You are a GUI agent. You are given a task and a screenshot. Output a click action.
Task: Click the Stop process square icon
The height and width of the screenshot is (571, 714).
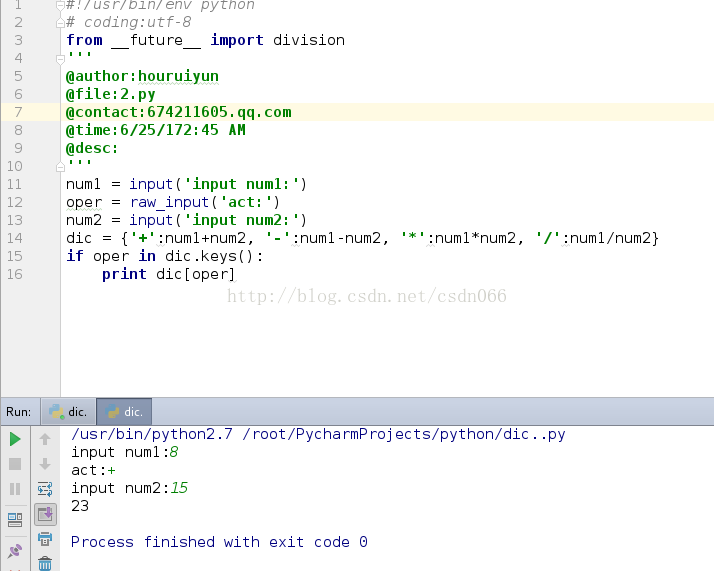coord(15,464)
